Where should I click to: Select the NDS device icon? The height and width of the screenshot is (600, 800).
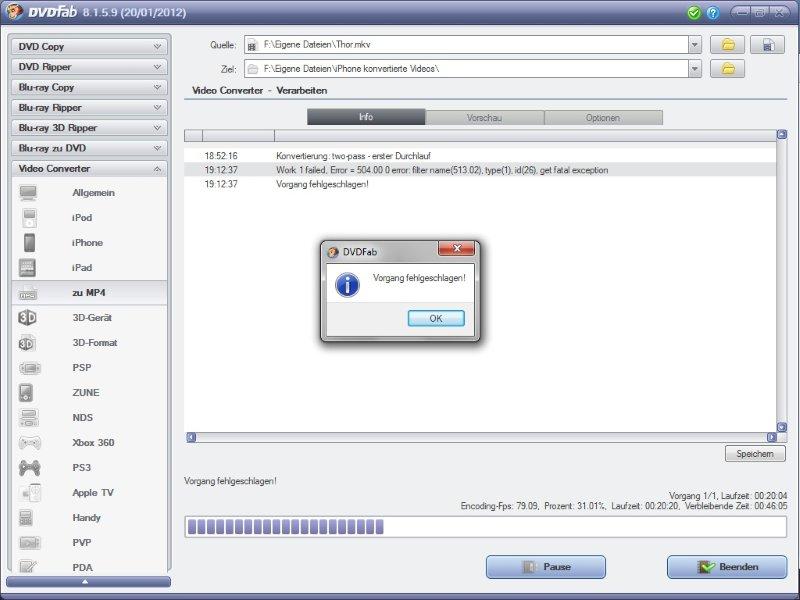[x=29, y=418]
